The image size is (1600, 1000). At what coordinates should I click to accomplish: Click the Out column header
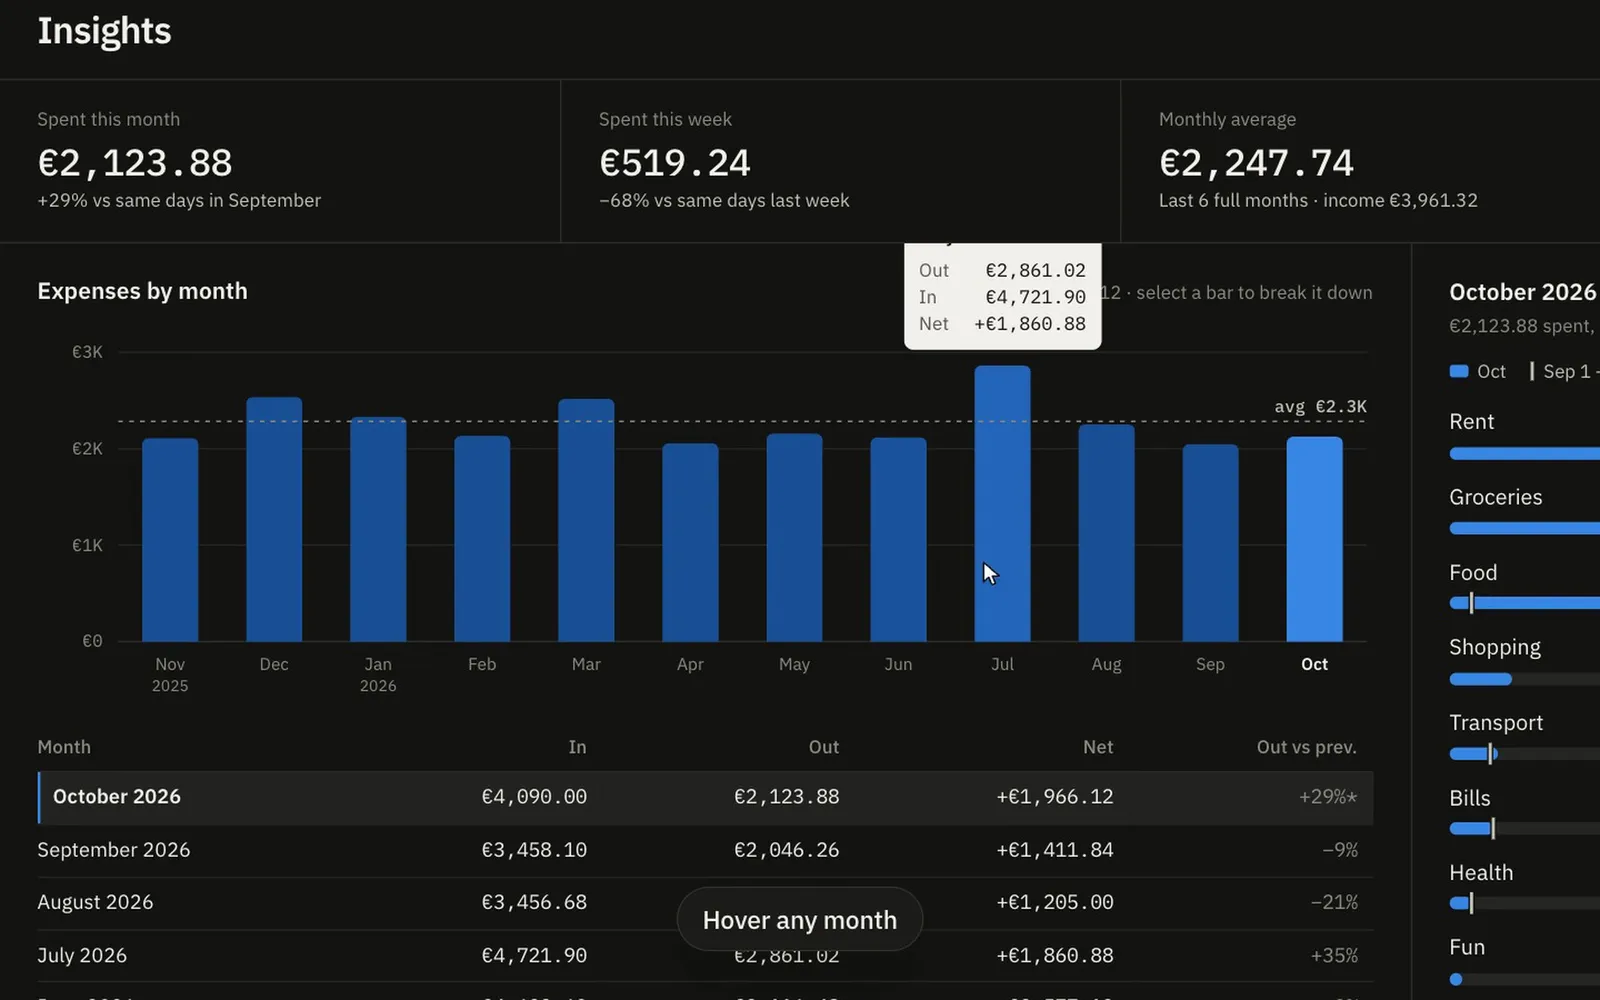[824, 747]
